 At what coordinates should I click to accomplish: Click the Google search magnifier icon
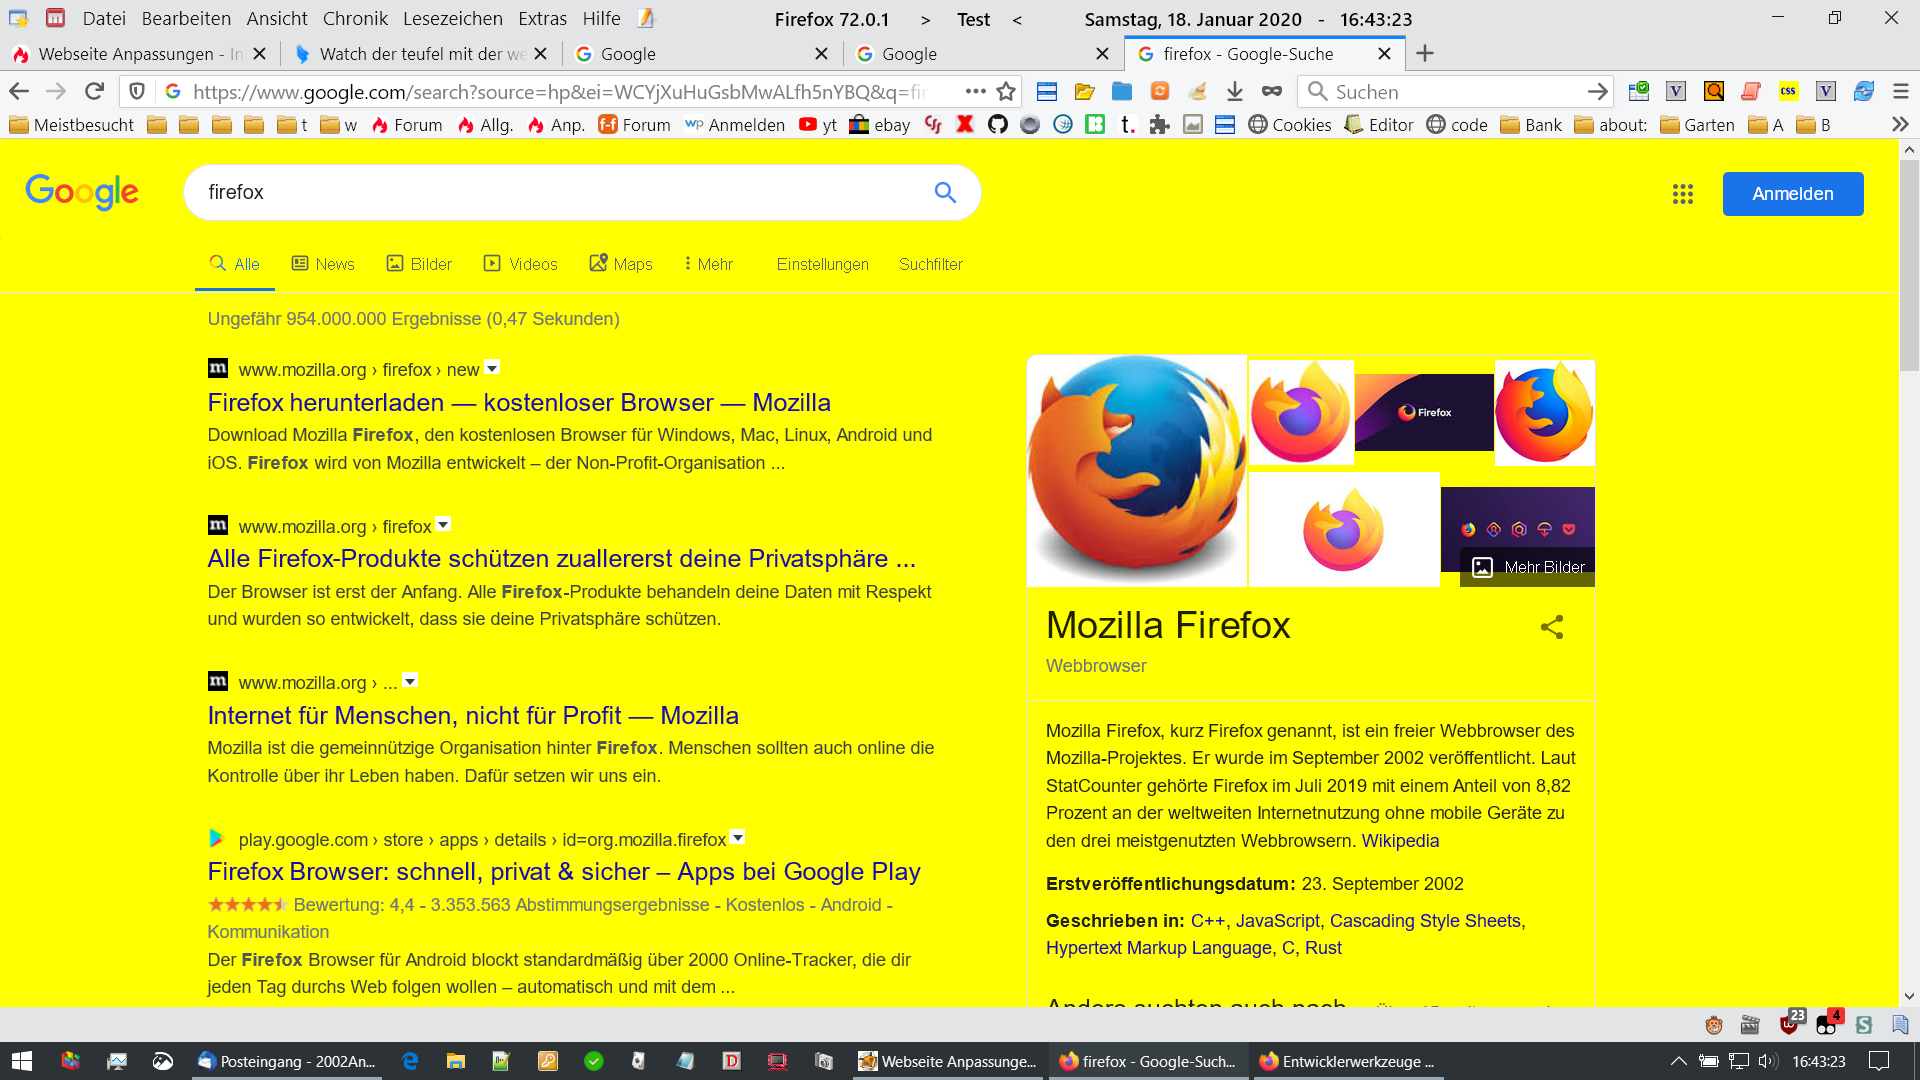pyautogui.click(x=945, y=192)
